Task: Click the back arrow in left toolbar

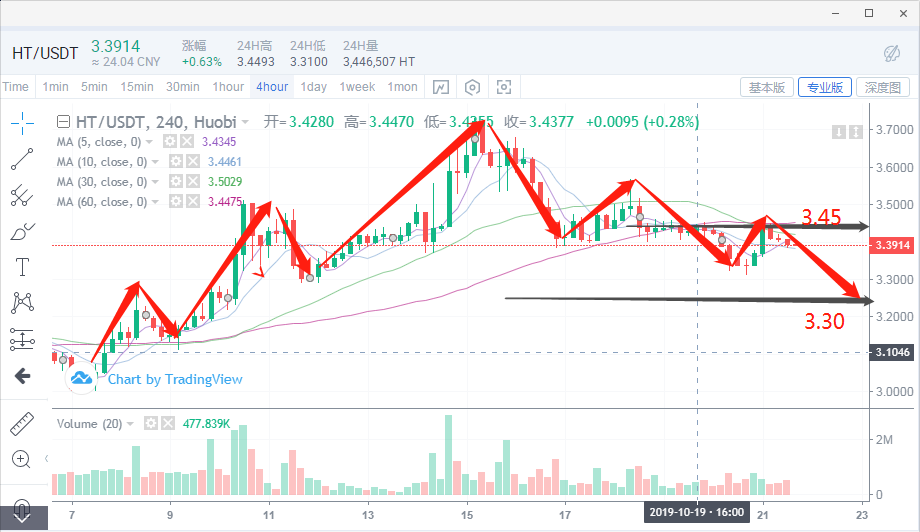Action: 22,376
